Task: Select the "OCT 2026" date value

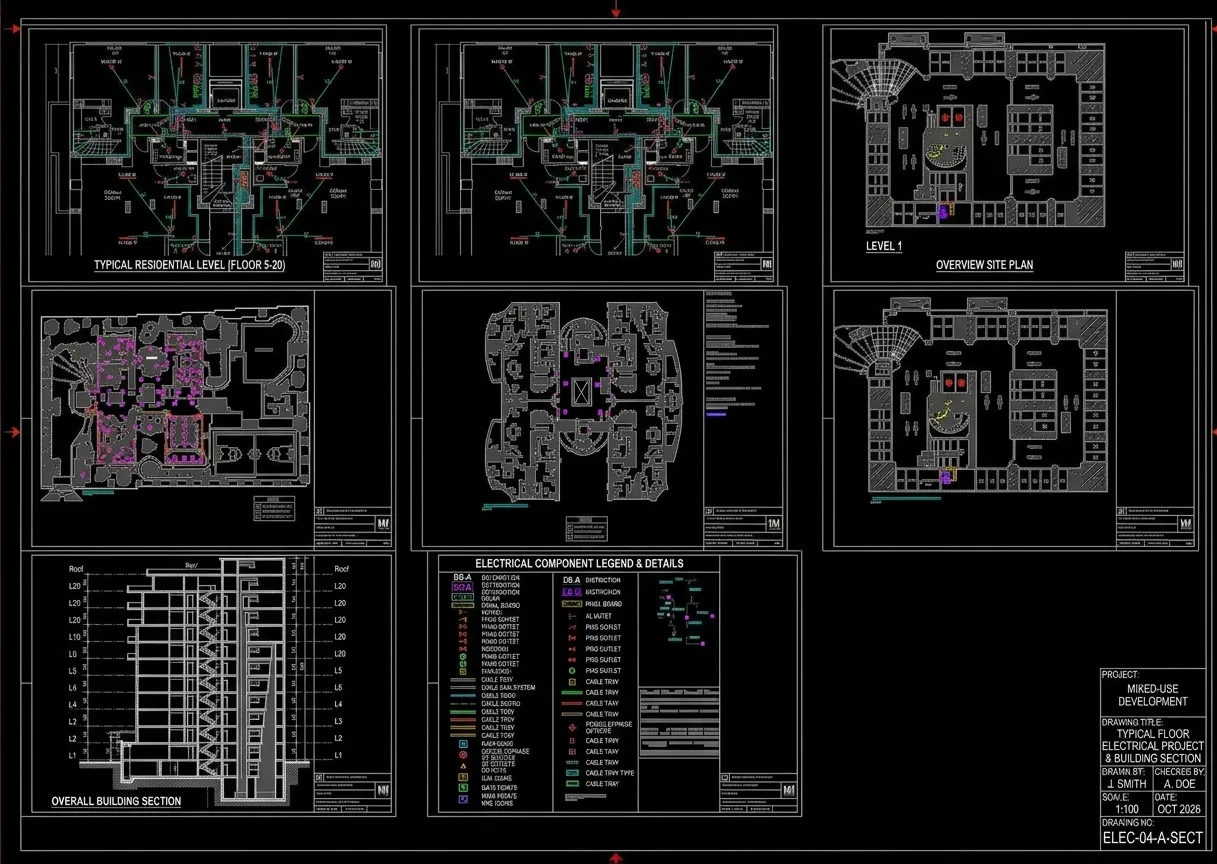Action: click(x=1179, y=810)
